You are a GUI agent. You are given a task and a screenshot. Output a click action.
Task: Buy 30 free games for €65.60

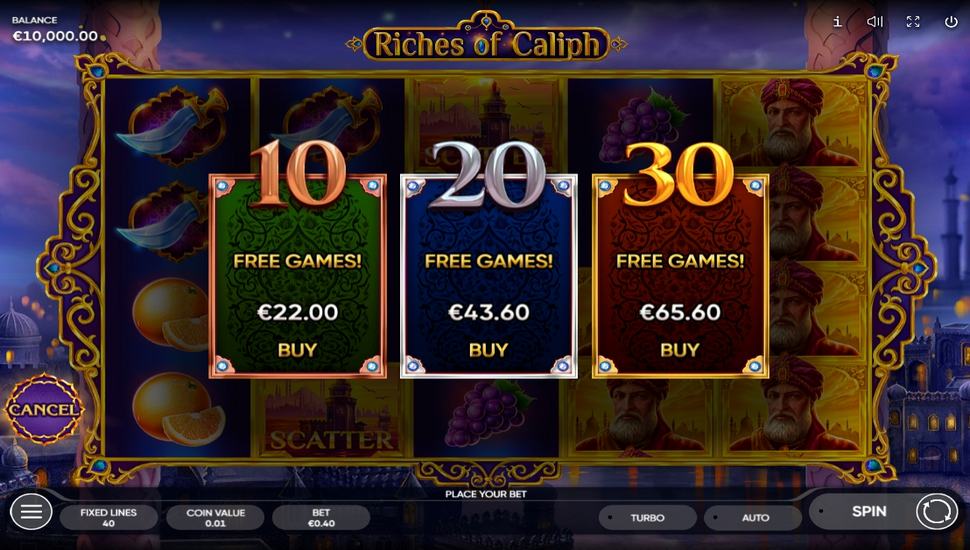coord(679,350)
